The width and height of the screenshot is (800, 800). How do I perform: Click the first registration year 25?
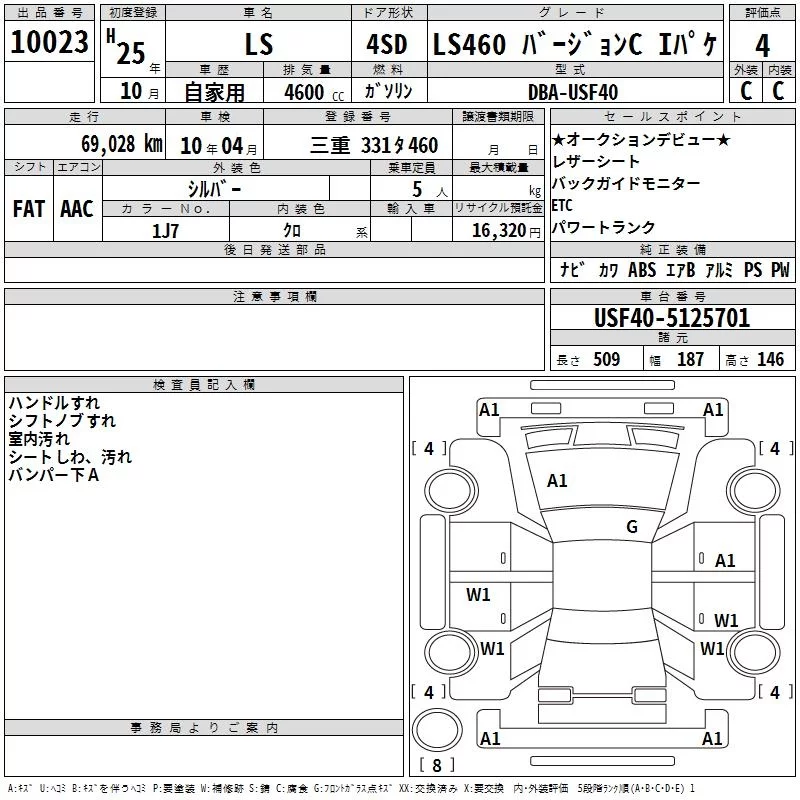(131, 53)
